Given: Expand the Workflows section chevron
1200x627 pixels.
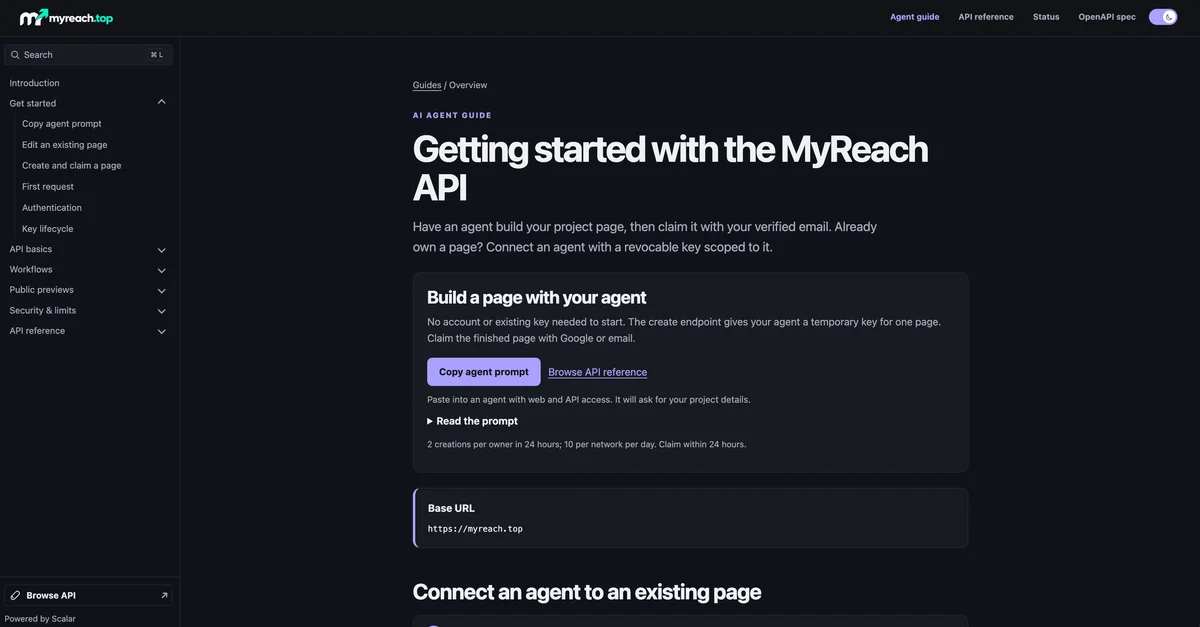Looking at the screenshot, I should (x=162, y=270).
